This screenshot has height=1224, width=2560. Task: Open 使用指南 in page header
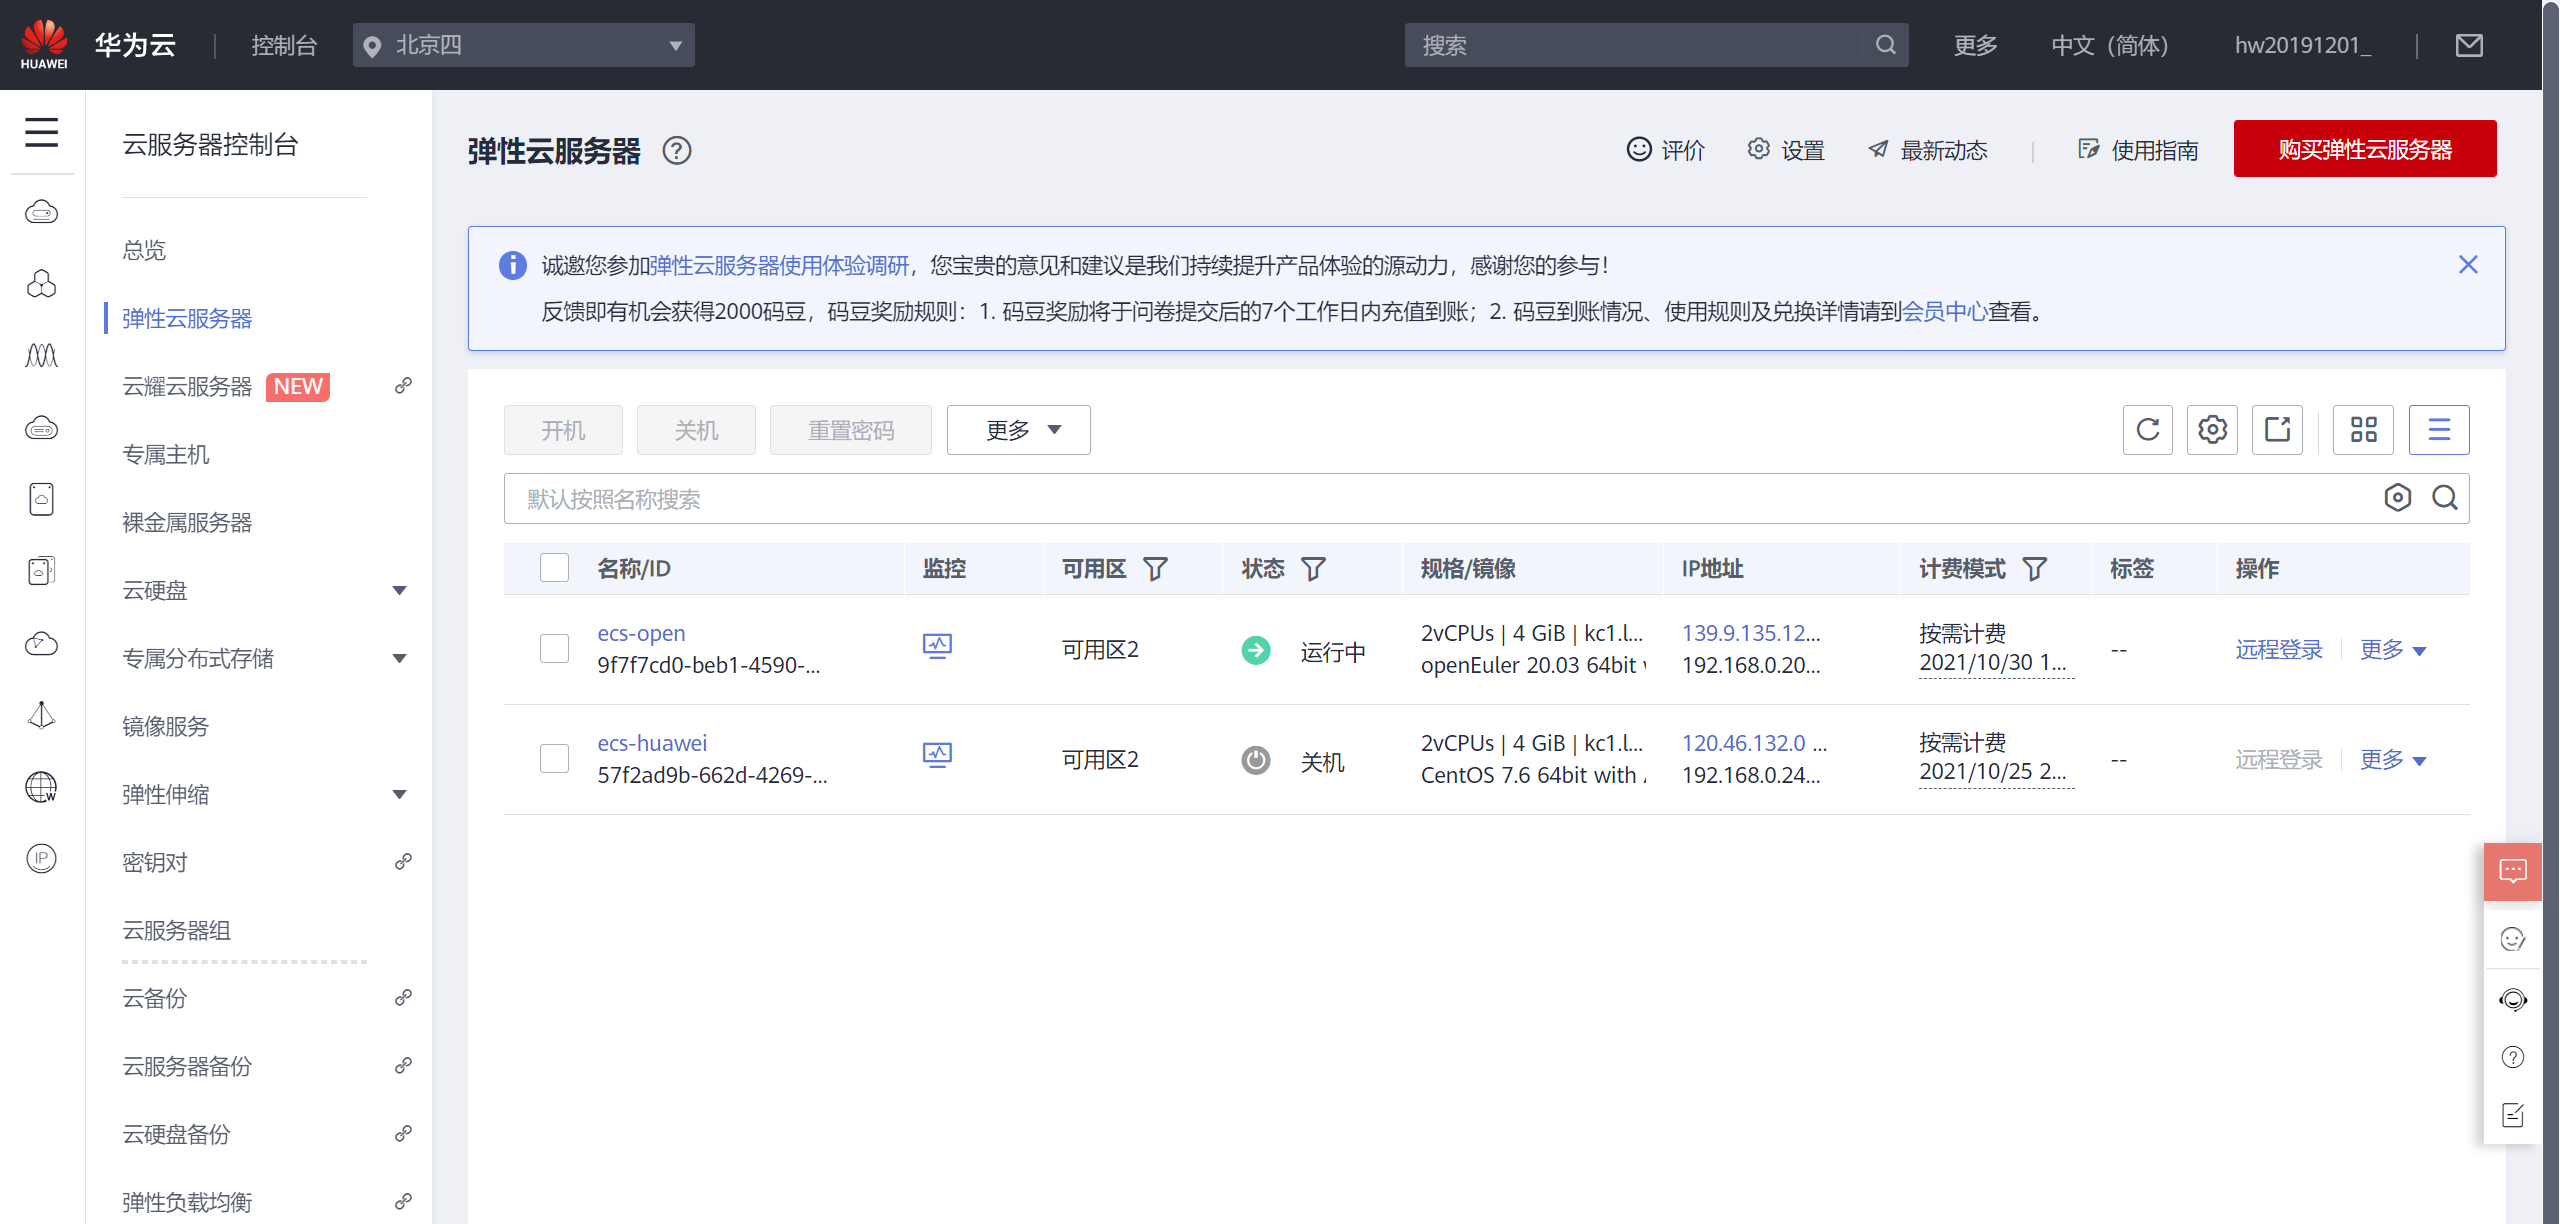point(2138,150)
